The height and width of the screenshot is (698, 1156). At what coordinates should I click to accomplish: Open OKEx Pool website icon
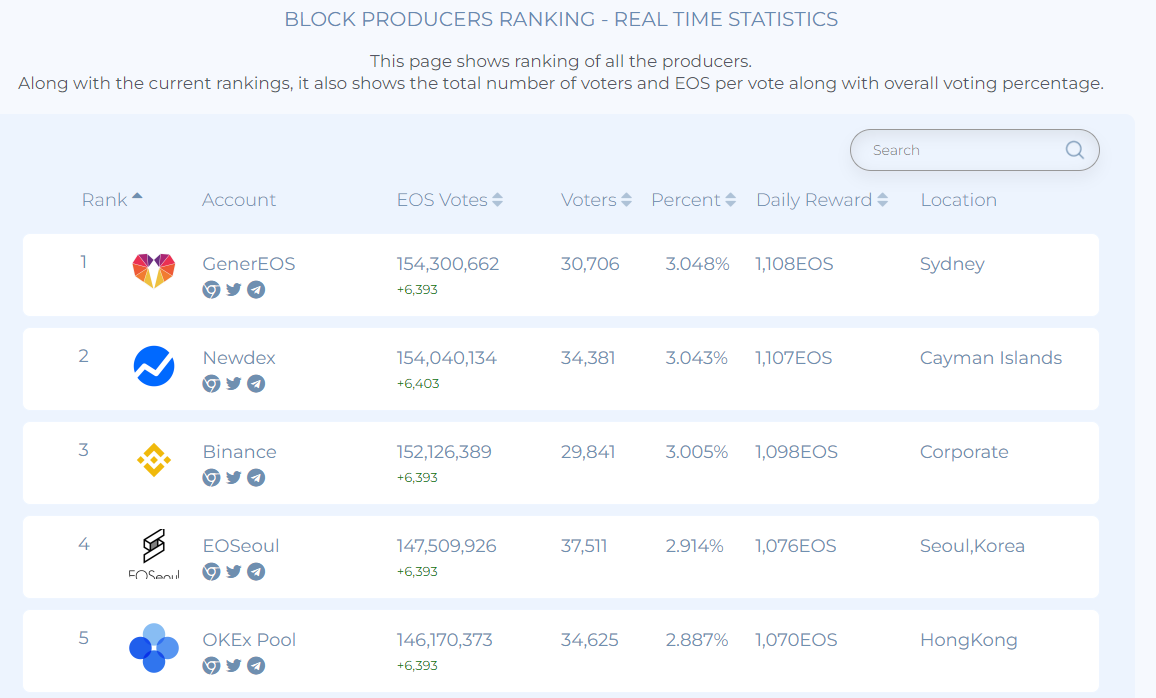[x=212, y=666]
